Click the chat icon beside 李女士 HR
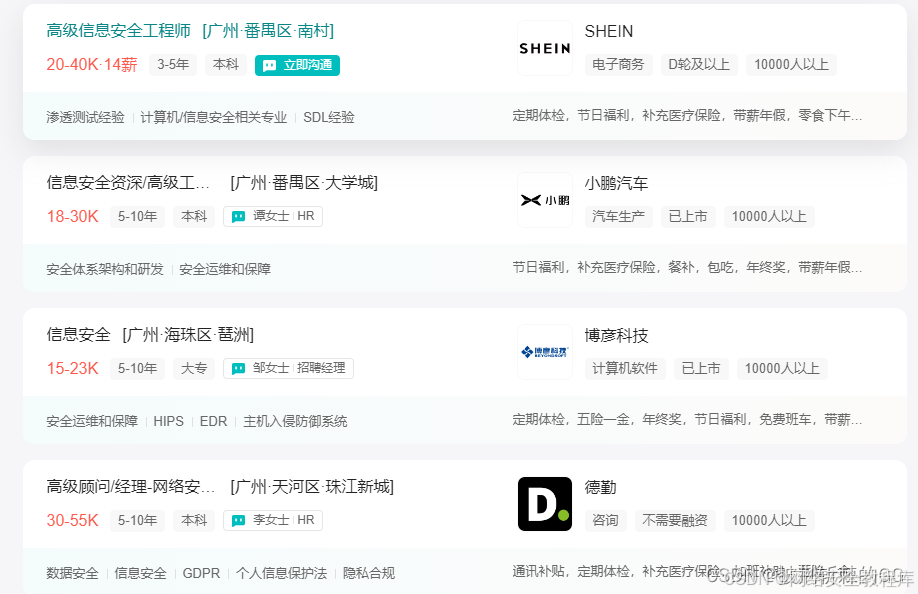The height and width of the screenshot is (594, 918). (237, 520)
